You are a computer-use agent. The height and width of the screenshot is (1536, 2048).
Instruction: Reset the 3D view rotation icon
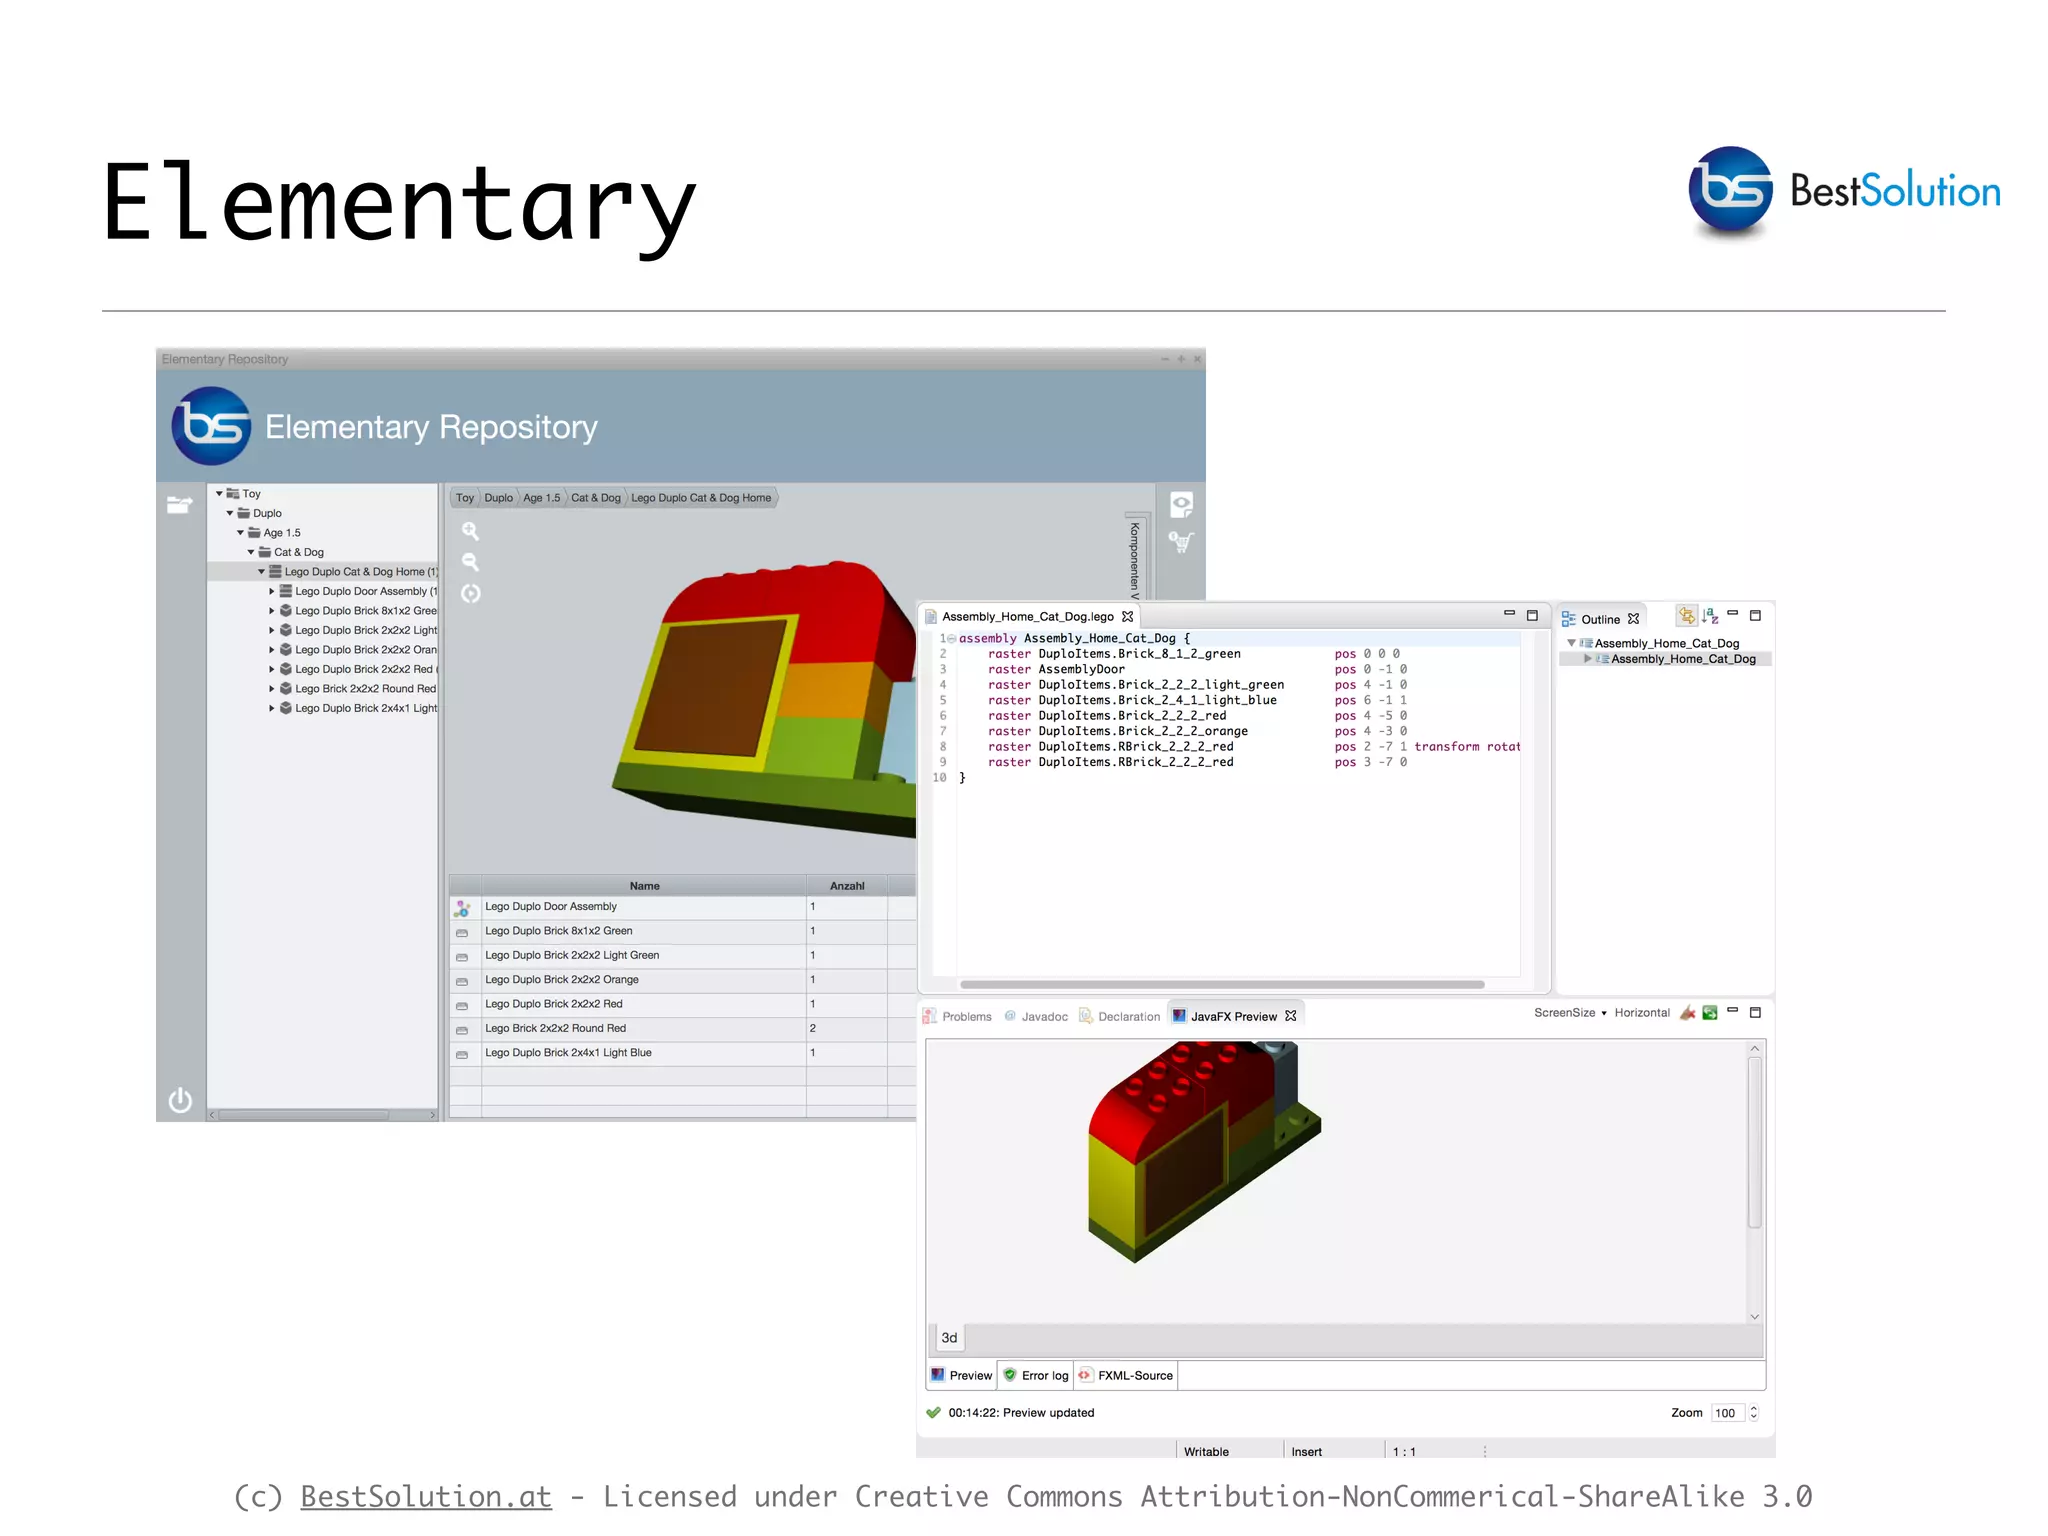470,594
